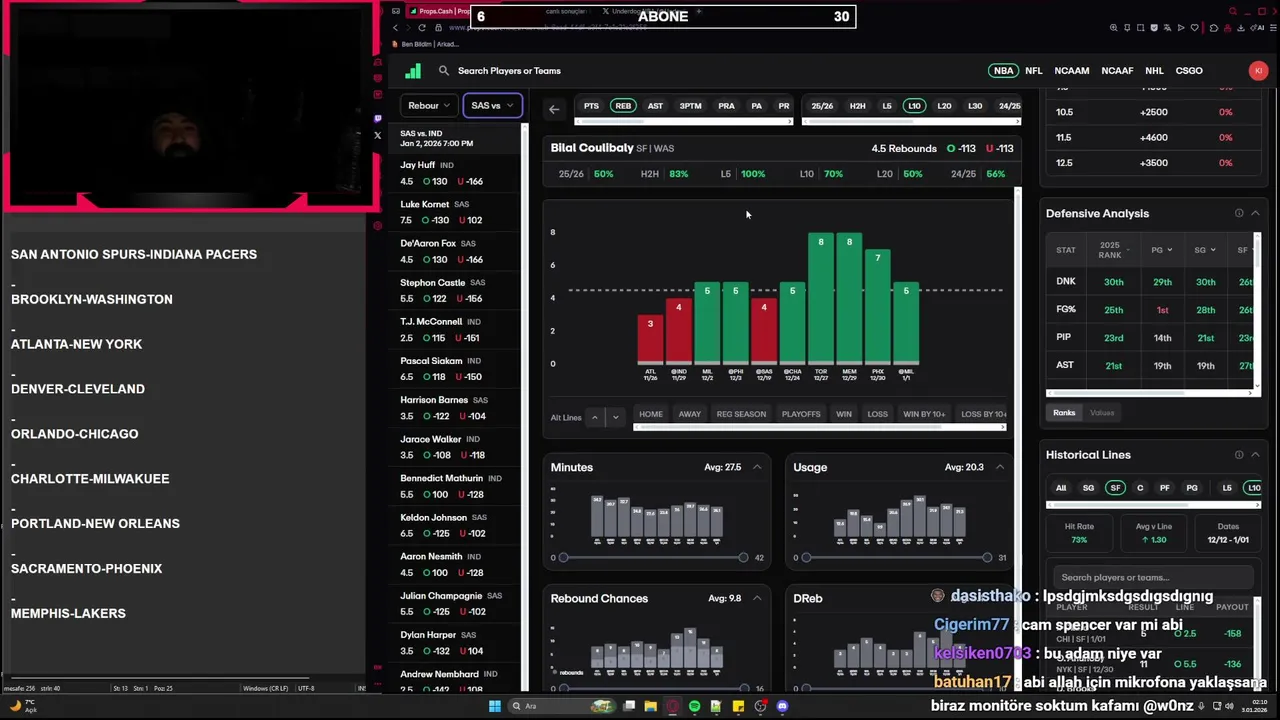The image size is (1280, 720).
Task: Open the Defensive Analysis info icon
Action: pyautogui.click(x=1239, y=213)
